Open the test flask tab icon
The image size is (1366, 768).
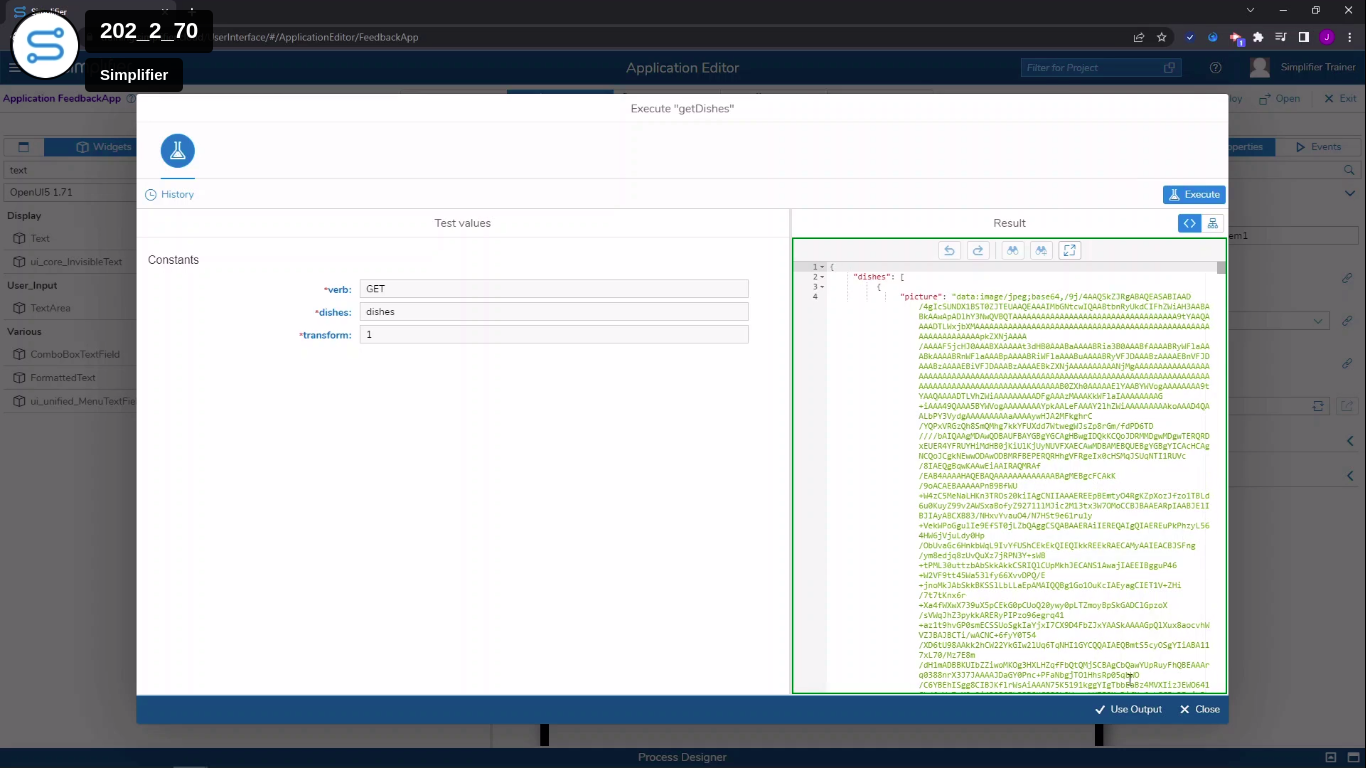point(178,151)
